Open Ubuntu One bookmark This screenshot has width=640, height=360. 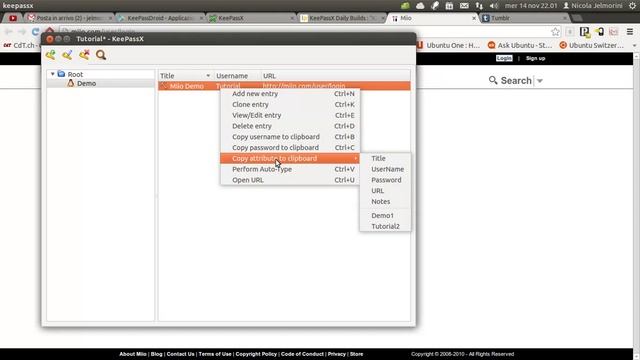(449, 45)
